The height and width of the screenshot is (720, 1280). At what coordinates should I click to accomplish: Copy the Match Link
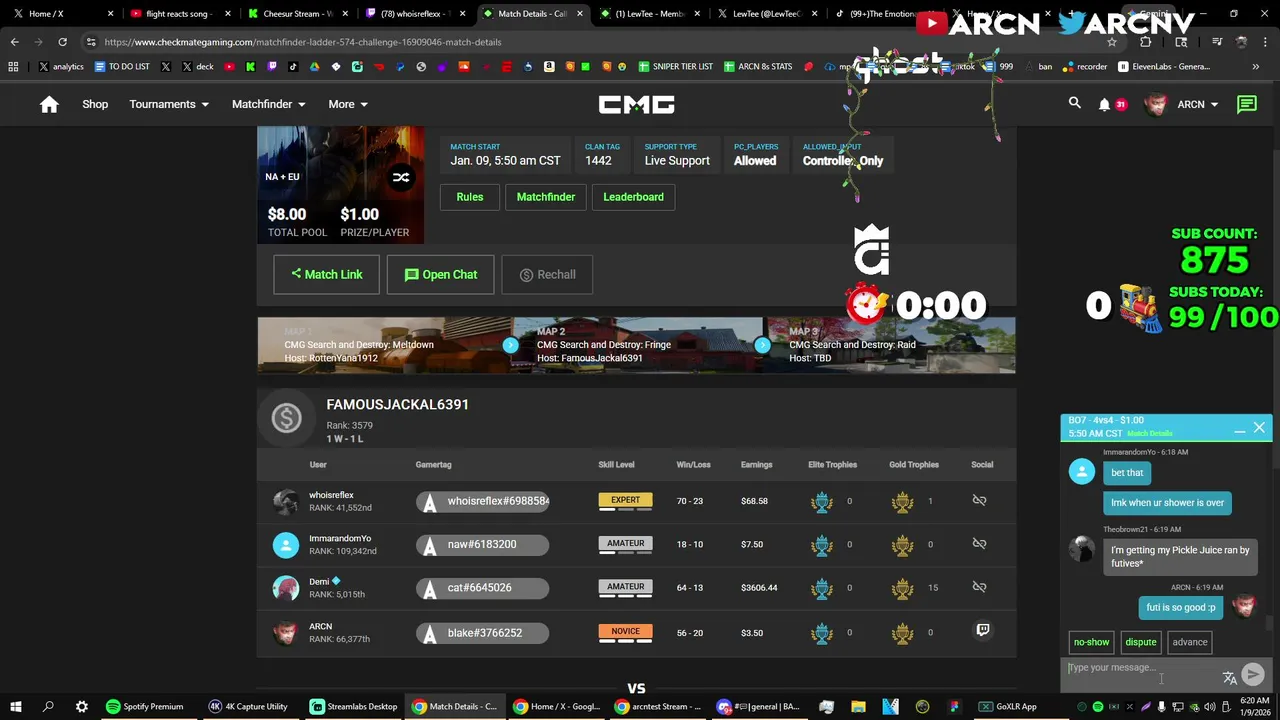click(326, 274)
